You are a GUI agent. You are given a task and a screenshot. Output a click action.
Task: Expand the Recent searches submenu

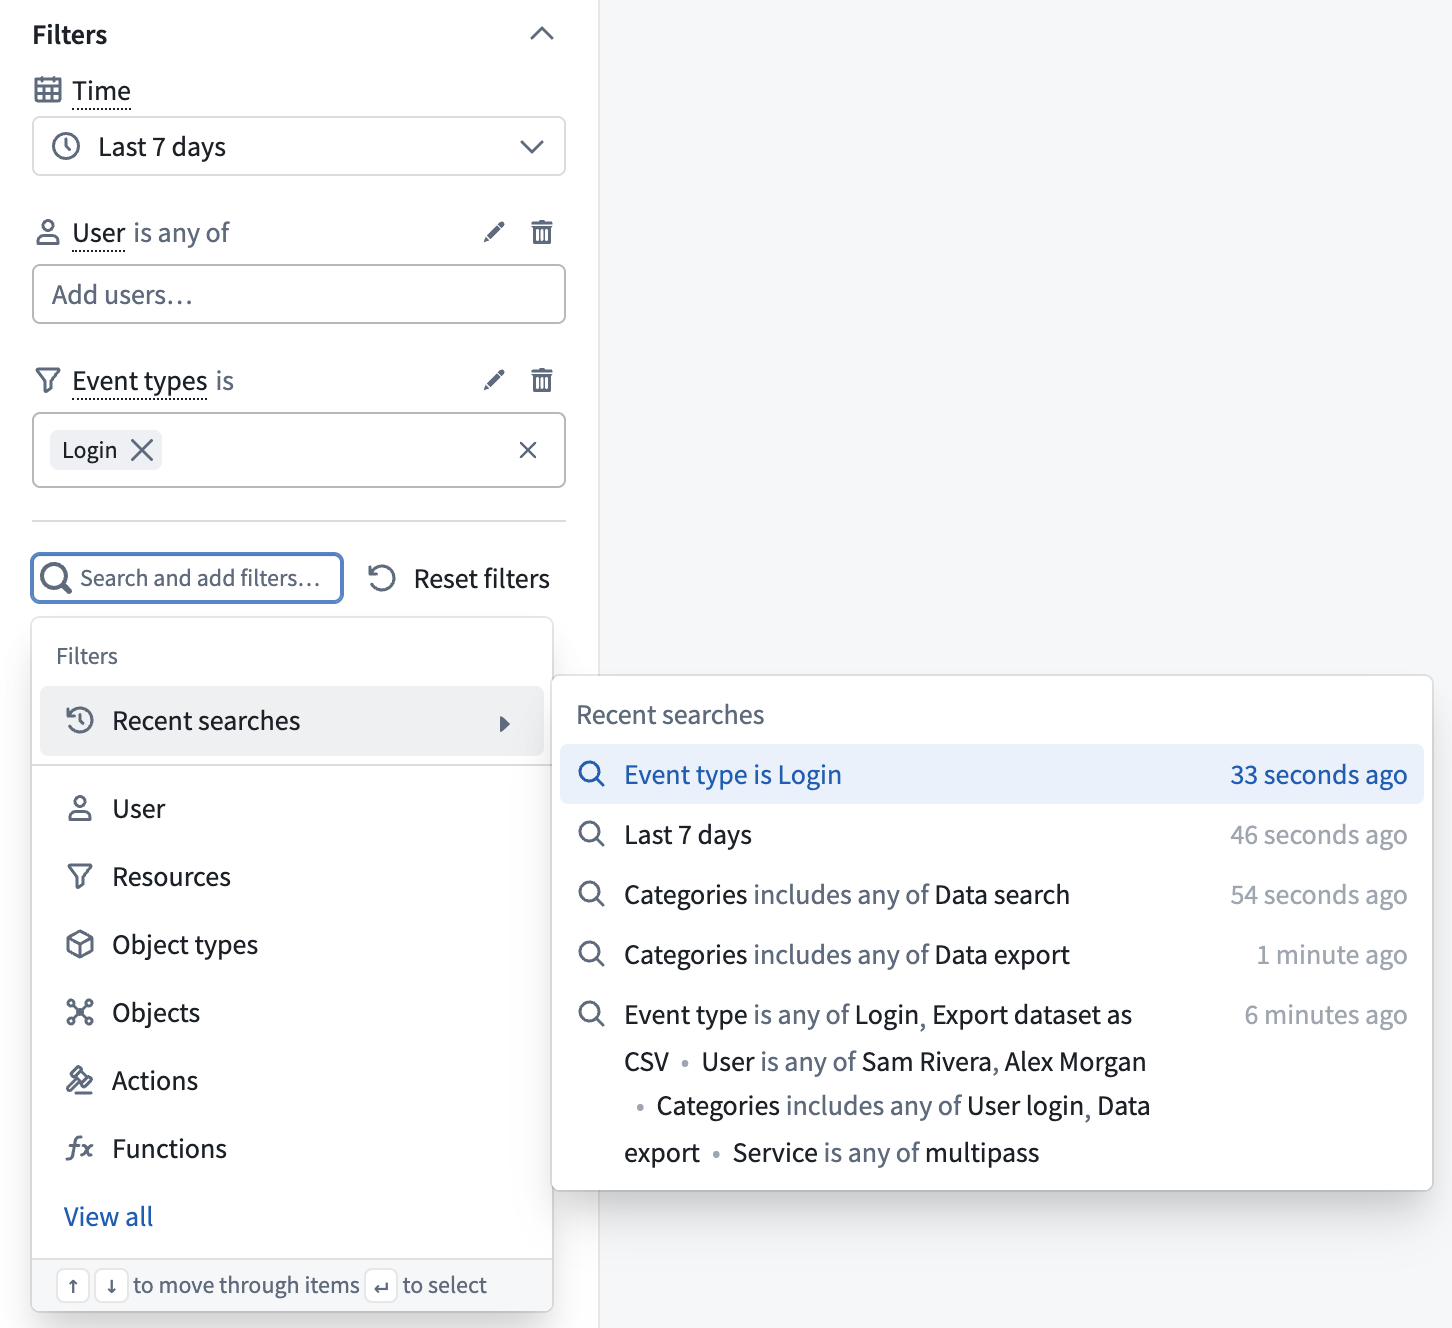point(292,721)
